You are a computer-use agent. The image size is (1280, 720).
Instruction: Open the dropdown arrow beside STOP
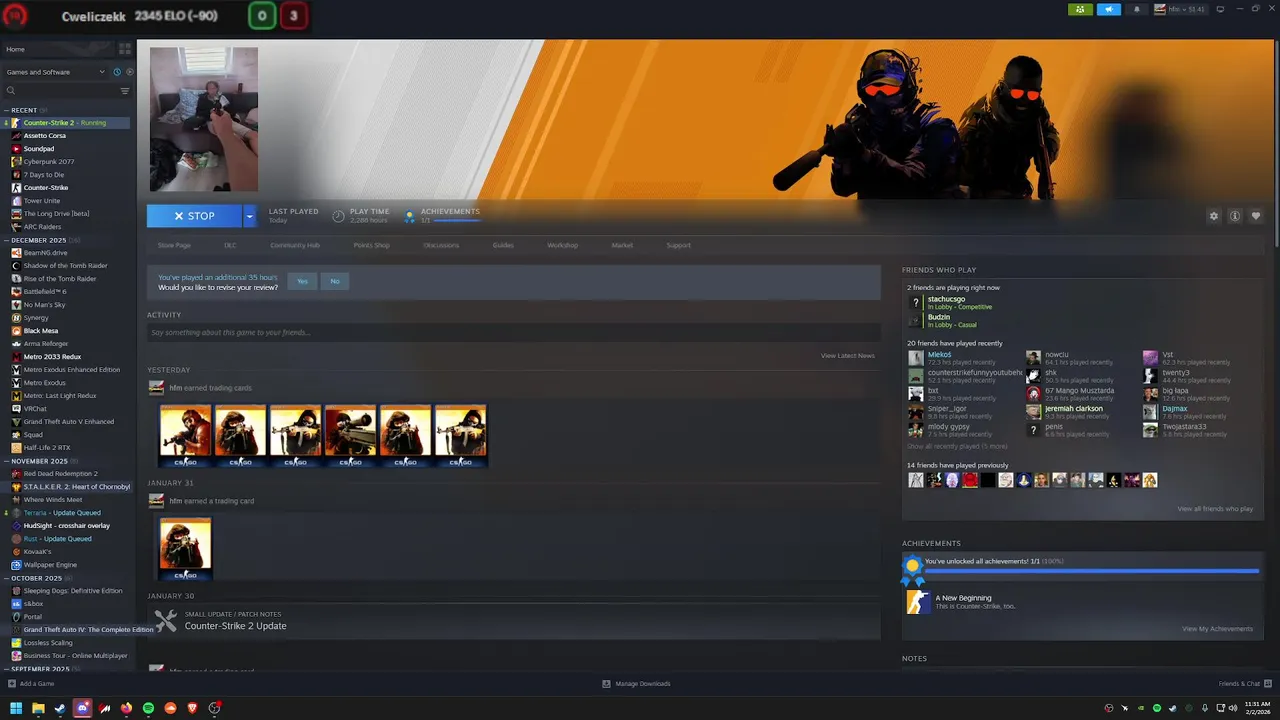(x=249, y=216)
